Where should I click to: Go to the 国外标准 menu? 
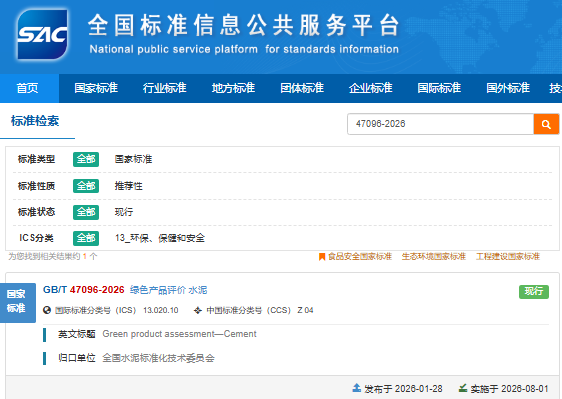(x=508, y=88)
